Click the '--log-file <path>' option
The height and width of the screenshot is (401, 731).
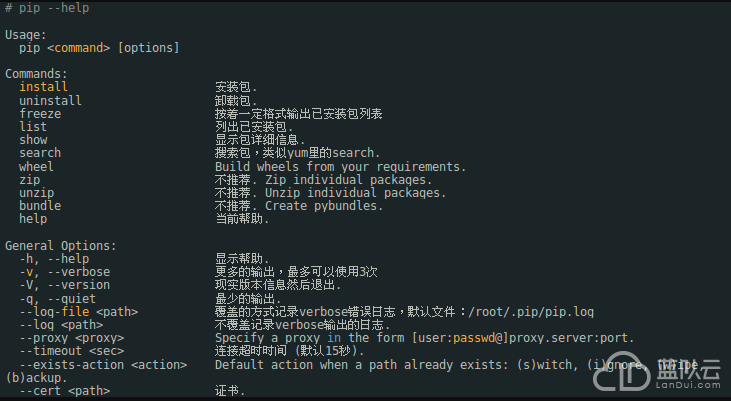pos(79,311)
